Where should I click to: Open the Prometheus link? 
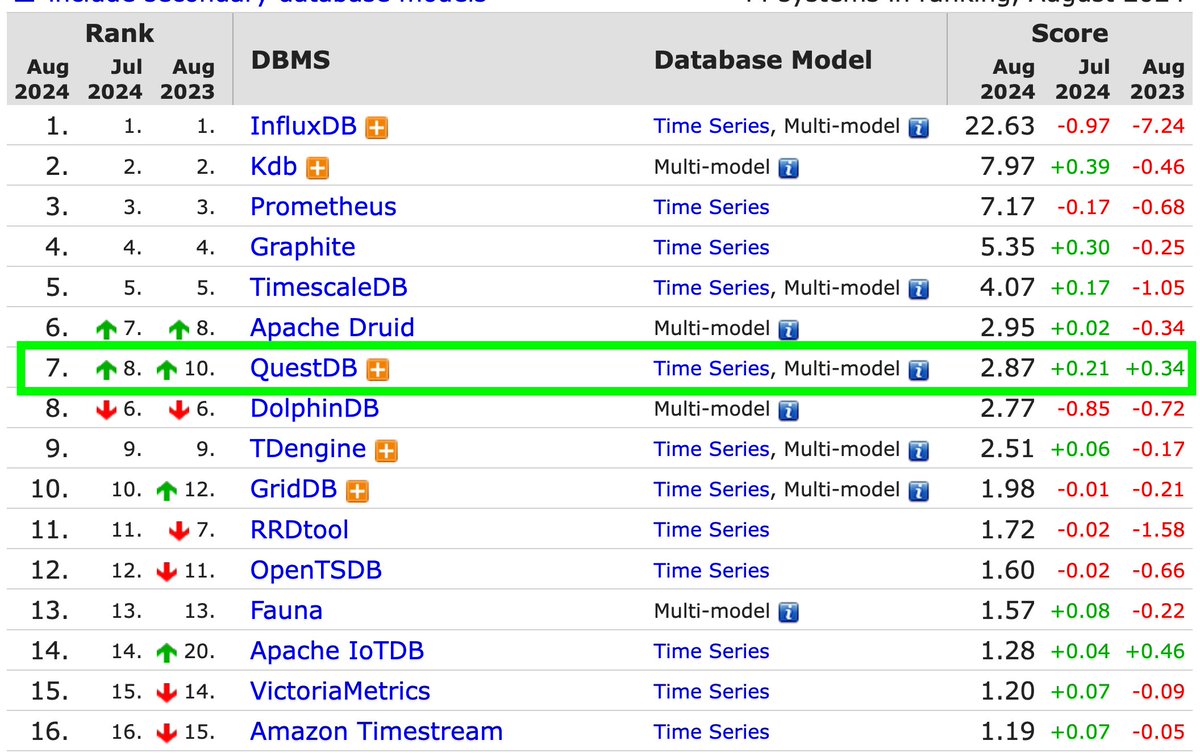pos(322,207)
